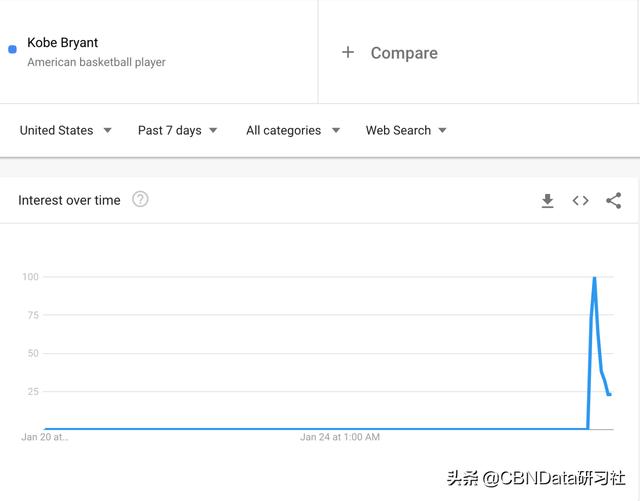Click the 75 value on y-axis
Viewport: 640px width, 501px height.
pos(30,315)
